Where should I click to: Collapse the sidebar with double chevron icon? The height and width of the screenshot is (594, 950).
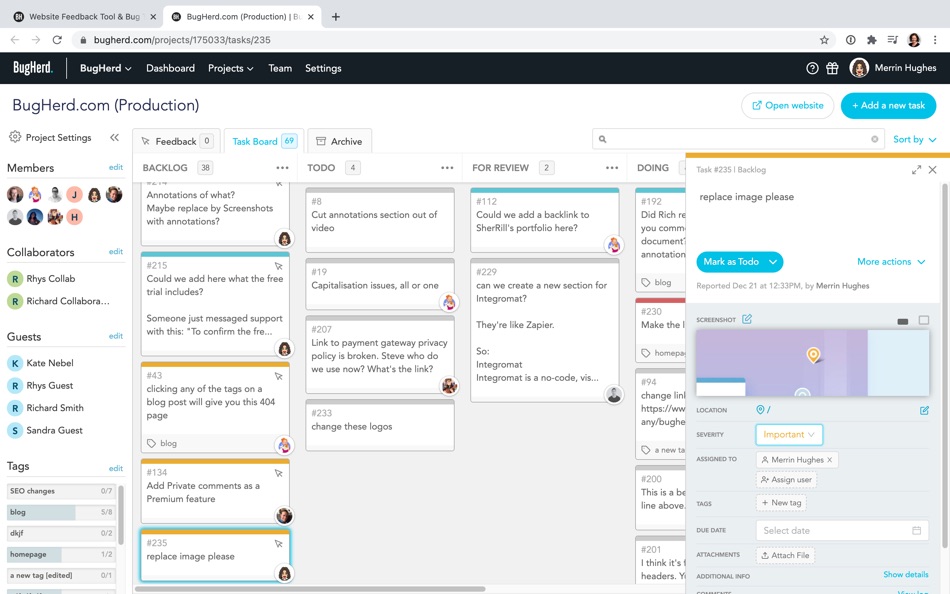click(115, 138)
